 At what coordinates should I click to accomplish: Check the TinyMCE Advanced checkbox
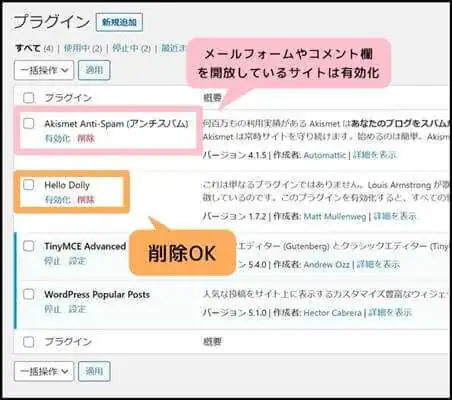click(x=29, y=246)
